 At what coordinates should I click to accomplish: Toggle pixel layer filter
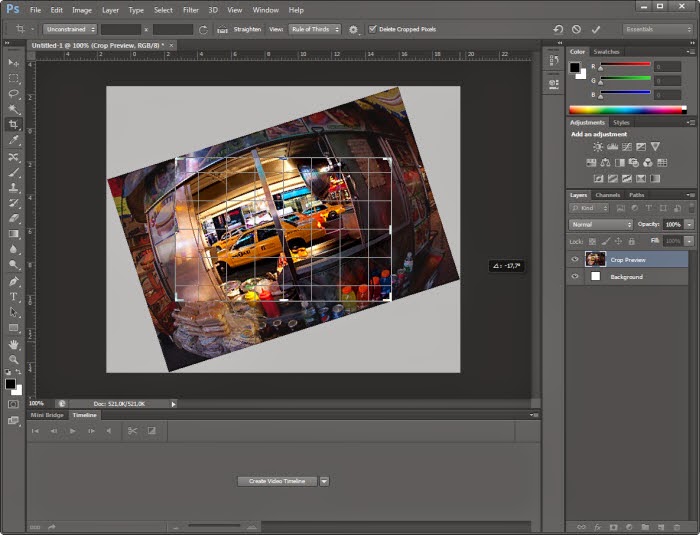pos(620,208)
